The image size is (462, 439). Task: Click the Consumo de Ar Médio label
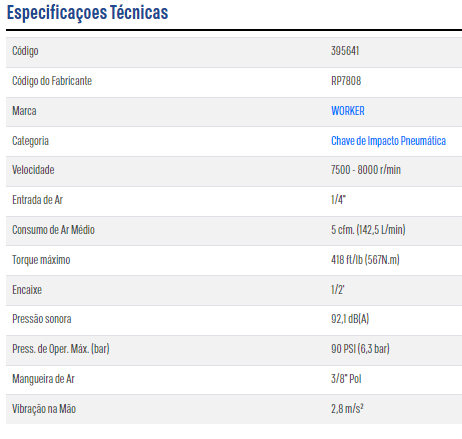[53, 230]
